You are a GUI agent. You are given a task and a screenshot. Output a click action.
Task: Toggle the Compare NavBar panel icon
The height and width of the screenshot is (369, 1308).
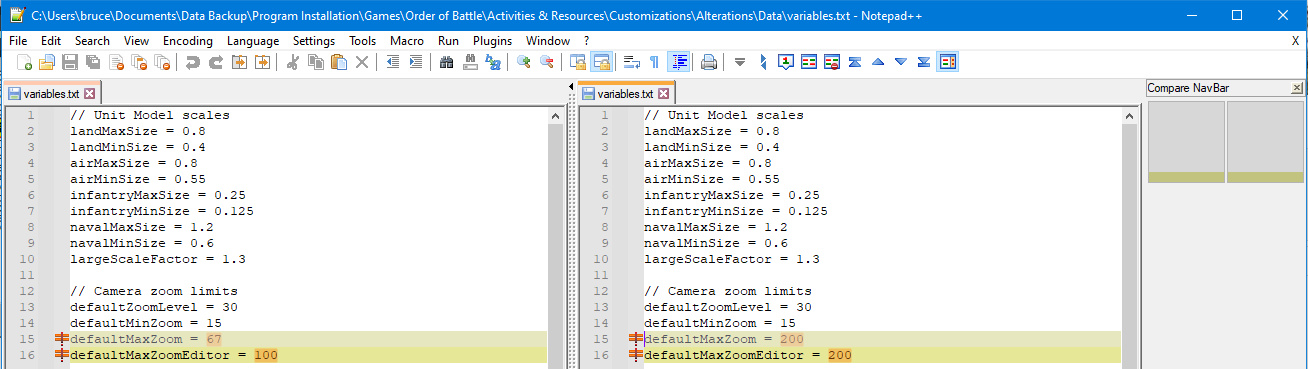(x=947, y=62)
